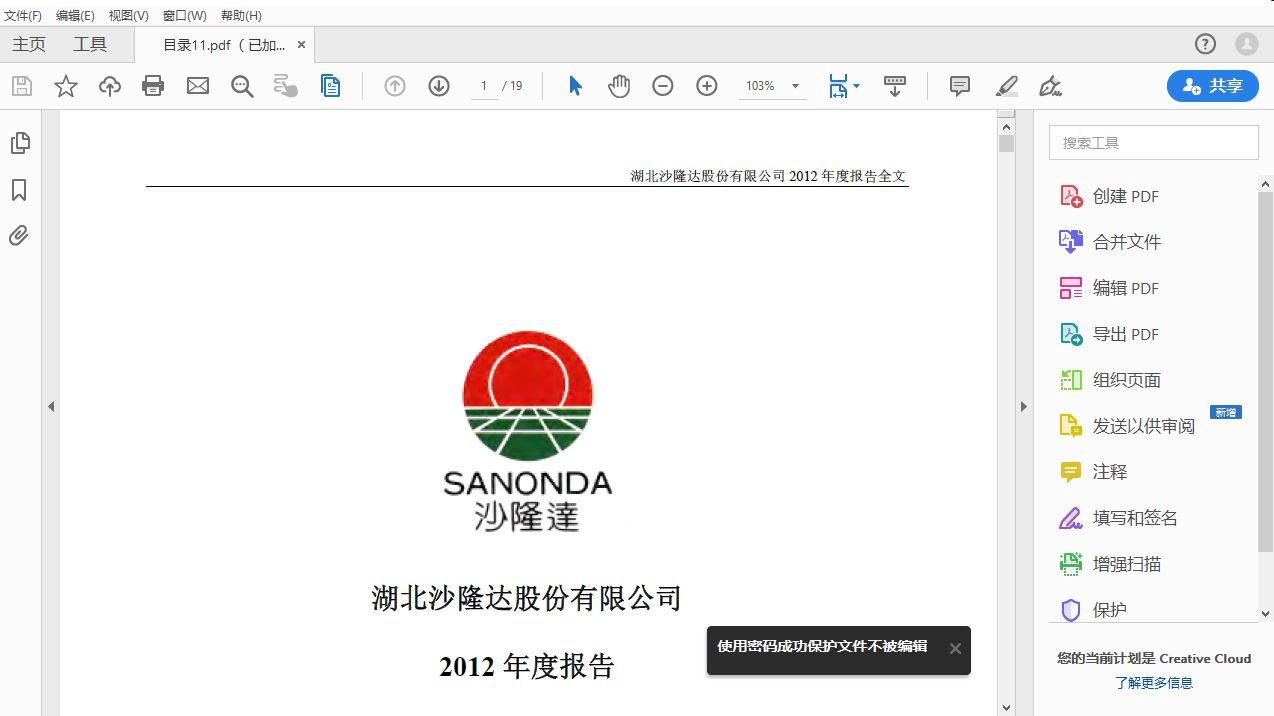The width and height of the screenshot is (1274, 716).
Task: Open the 增强扫描 tool
Action: (1110, 564)
